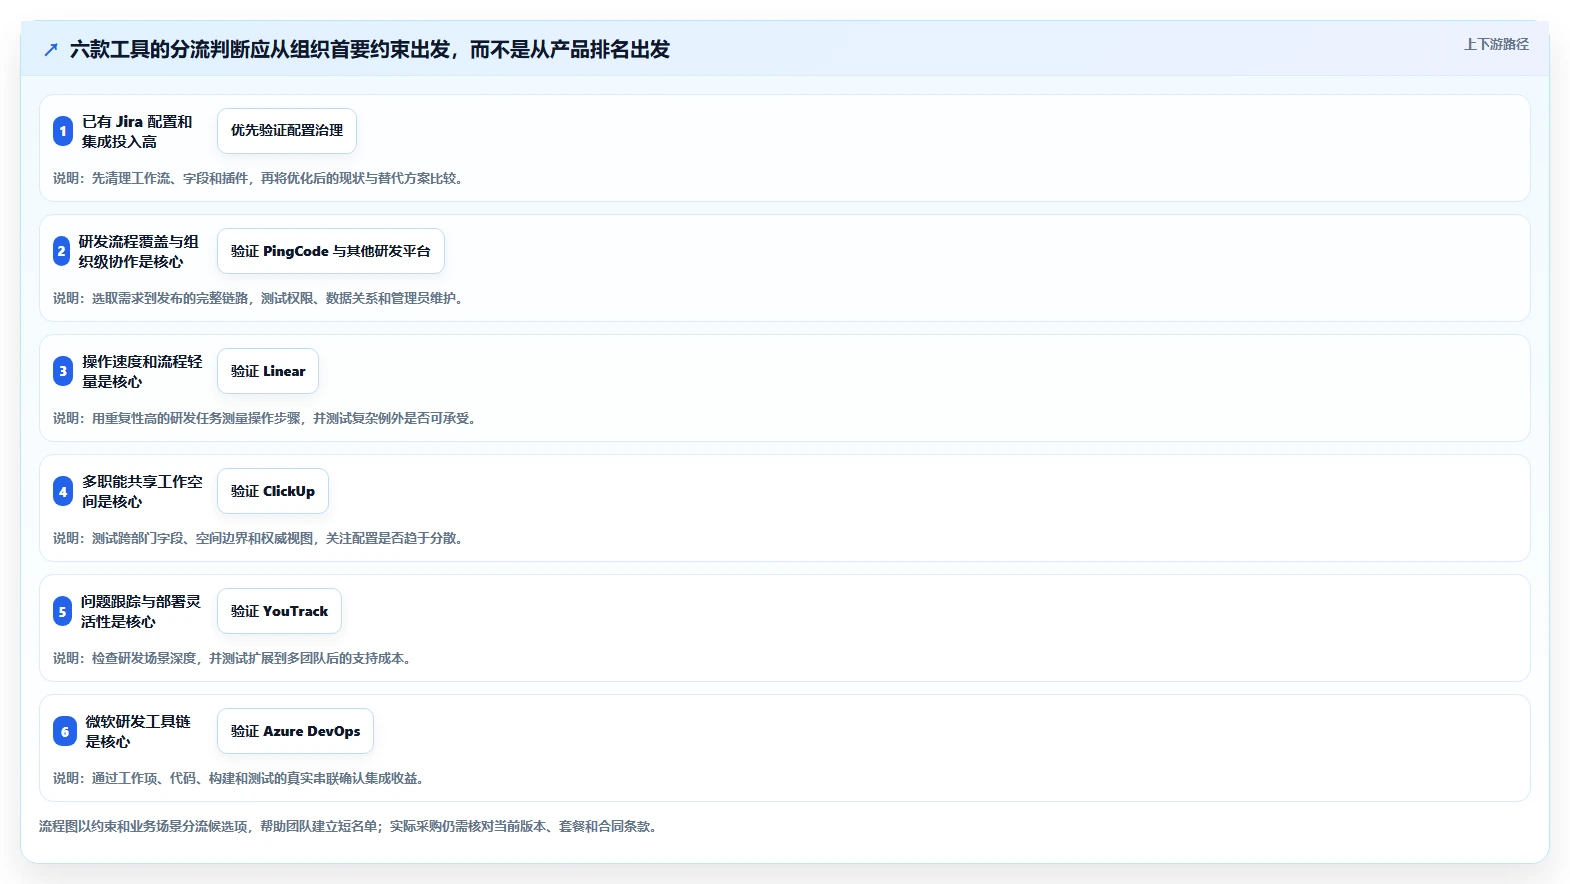
Task: Click the 已有 Jira 配置和集成投入高 condition text
Action: pyautogui.click(x=137, y=131)
